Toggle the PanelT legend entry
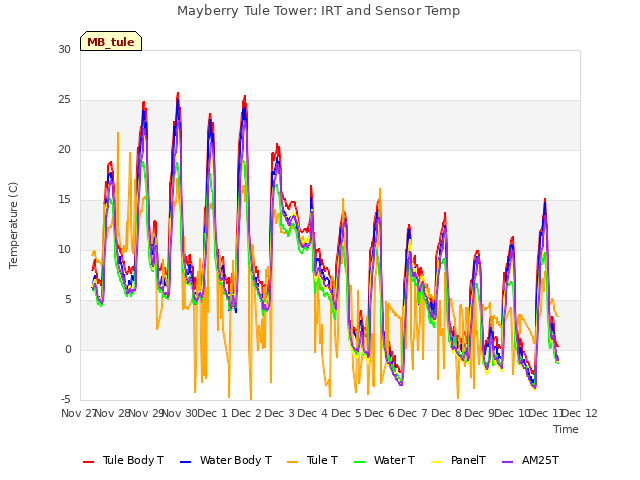The height and width of the screenshot is (480, 640). 458,460
